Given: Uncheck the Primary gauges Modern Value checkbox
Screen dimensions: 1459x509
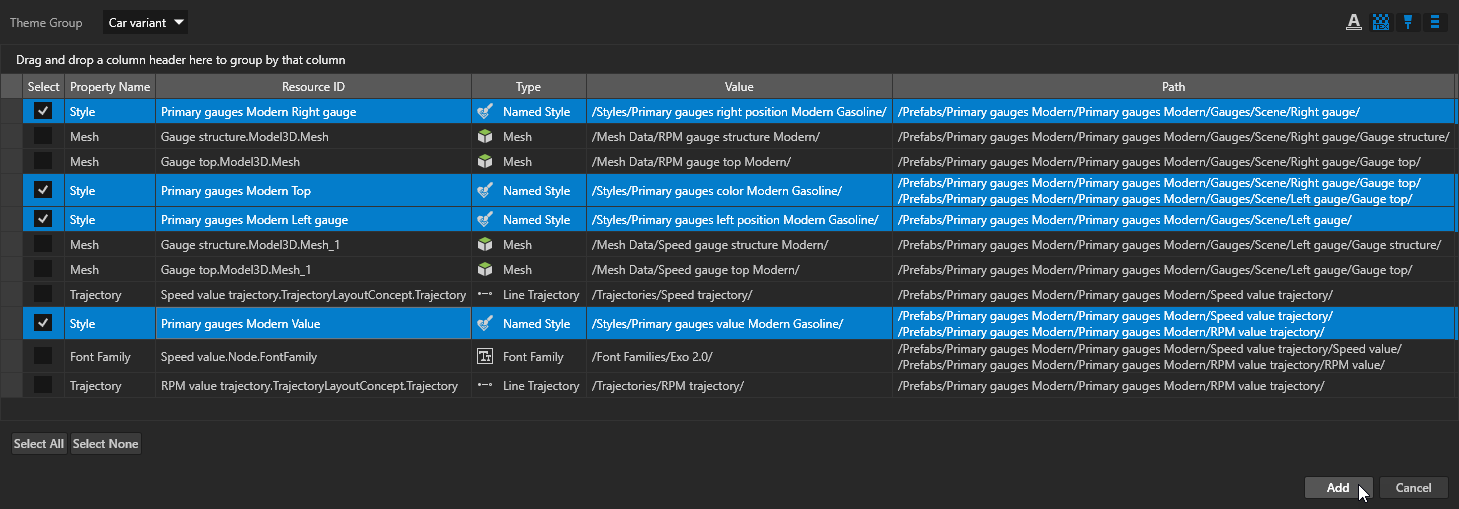Looking at the screenshot, I should [43, 324].
